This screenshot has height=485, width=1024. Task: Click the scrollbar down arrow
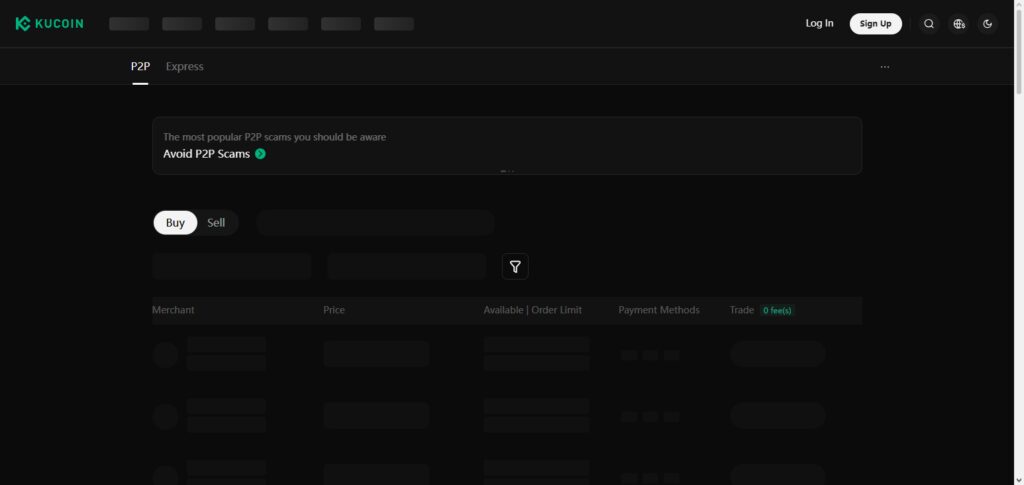(x=1018, y=480)
